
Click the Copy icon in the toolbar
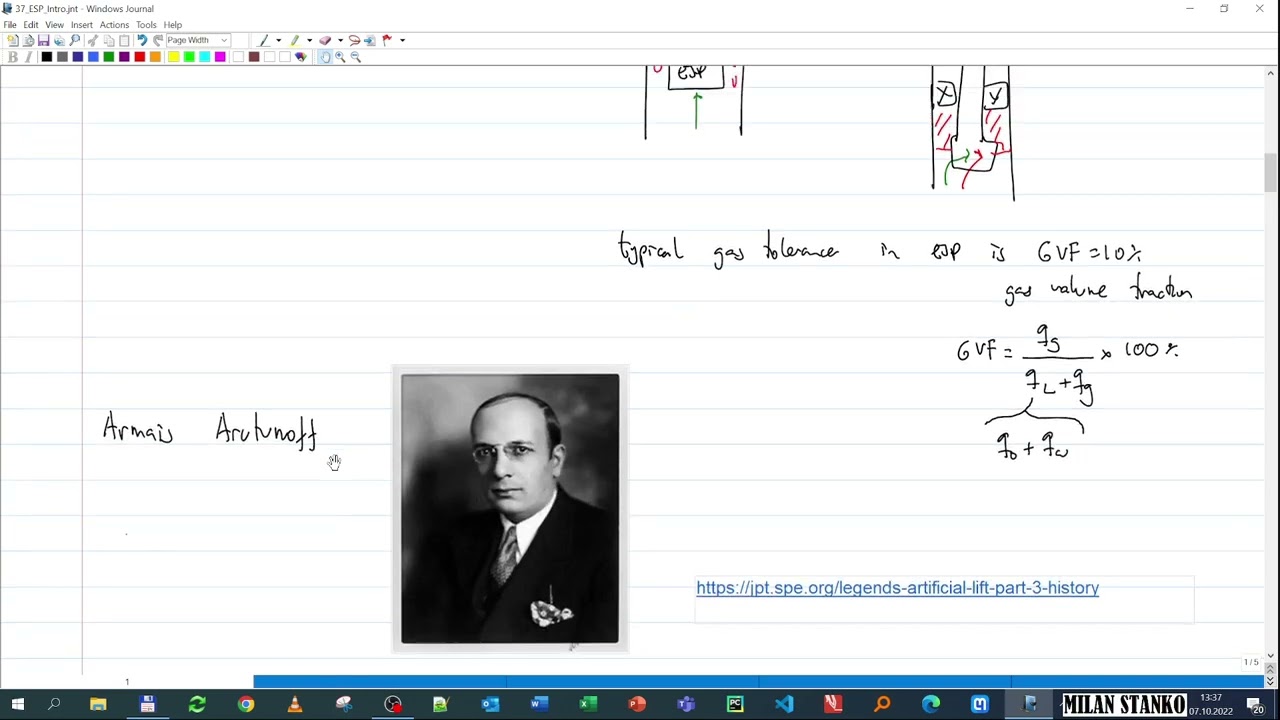coord(109,40)
